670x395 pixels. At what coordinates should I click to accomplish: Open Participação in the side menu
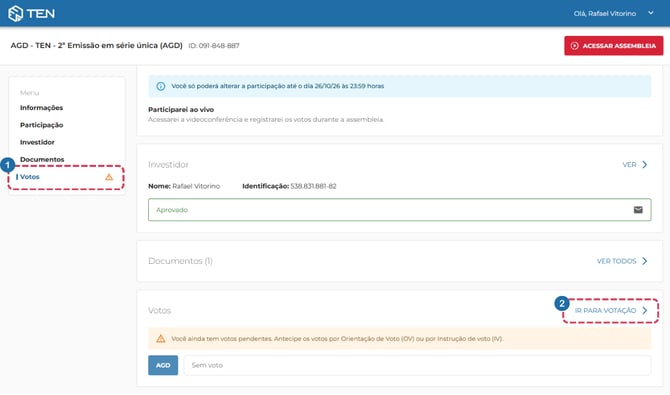41,125
